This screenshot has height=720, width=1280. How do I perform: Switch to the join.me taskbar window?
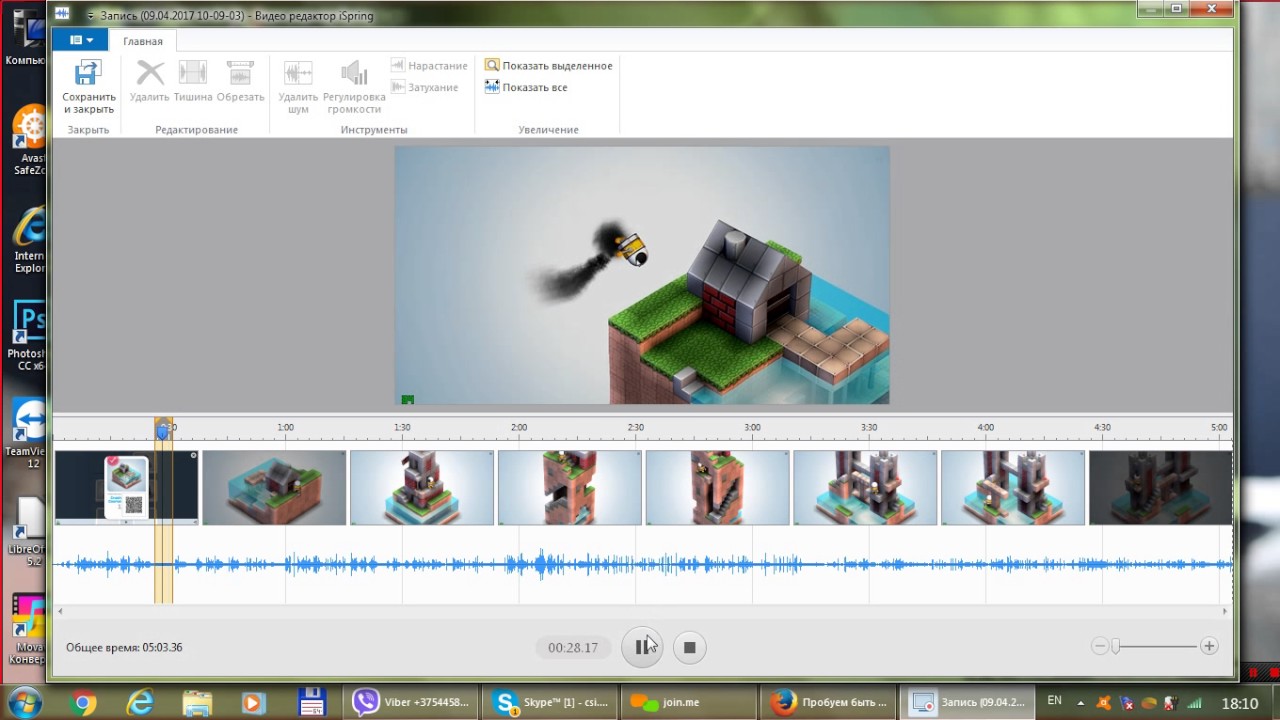(x=689, y=702)
